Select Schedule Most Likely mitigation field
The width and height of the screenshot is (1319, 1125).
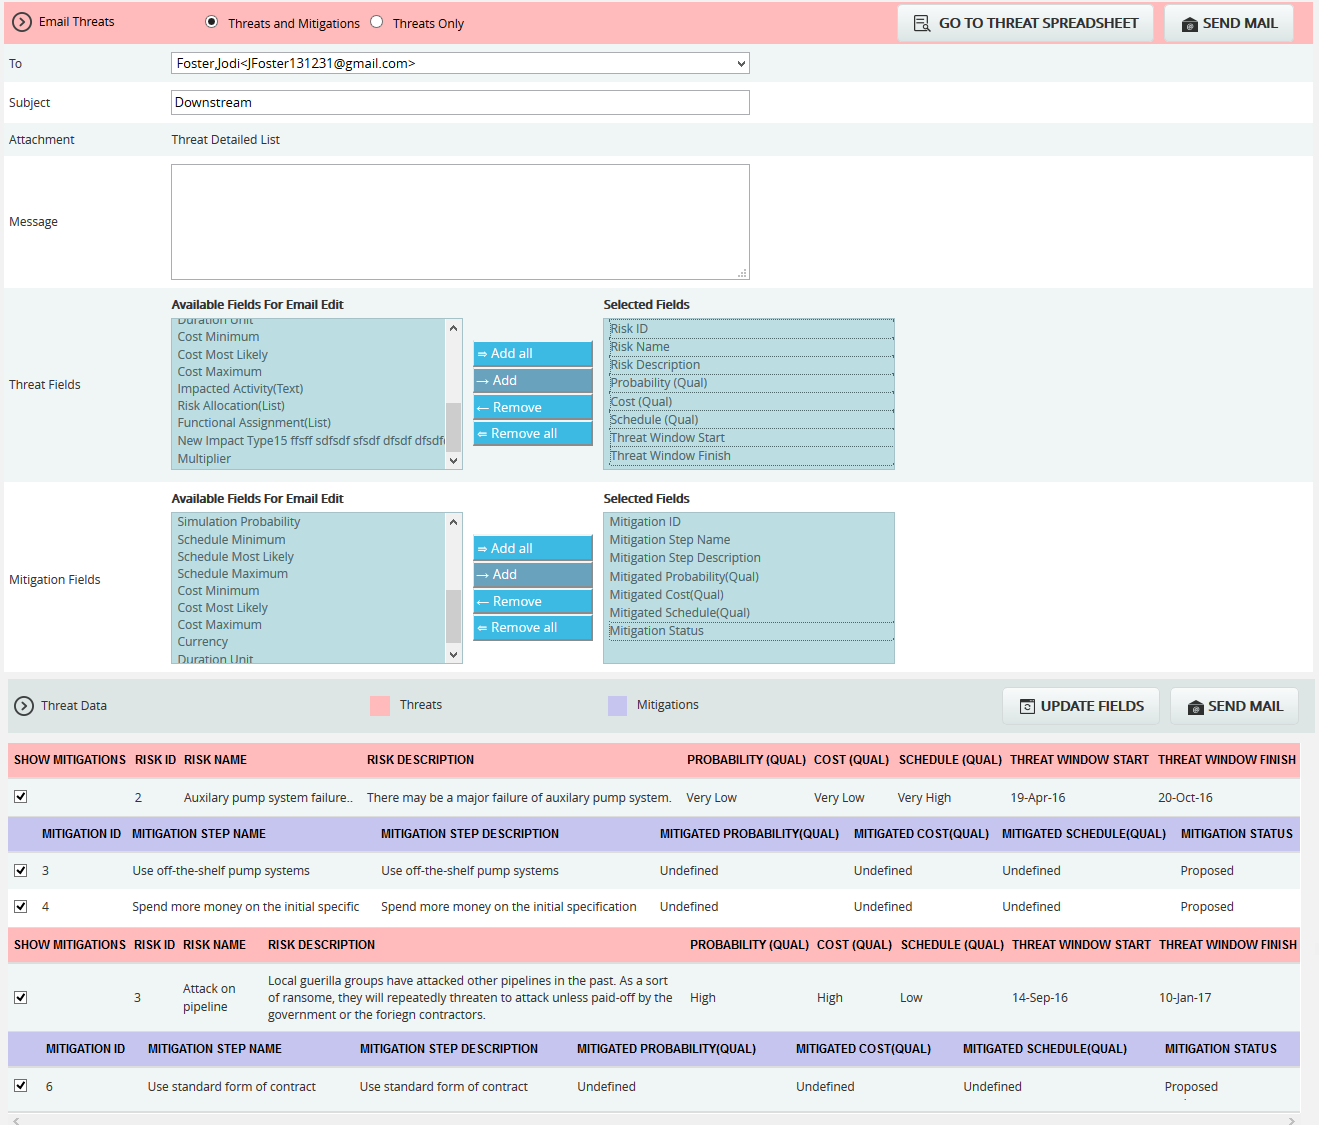point(236,557)
